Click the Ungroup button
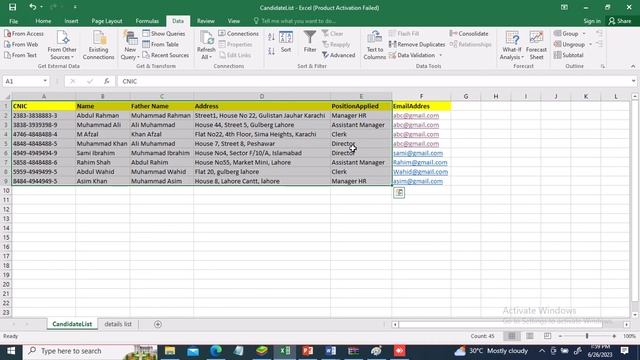 pos(569,44)
